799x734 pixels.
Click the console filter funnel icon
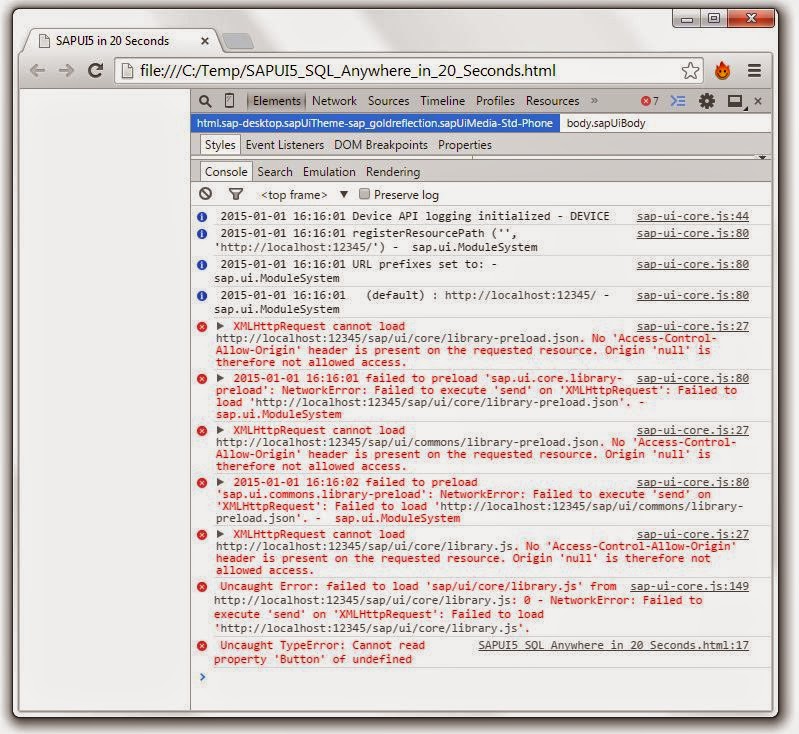[235, 194]
